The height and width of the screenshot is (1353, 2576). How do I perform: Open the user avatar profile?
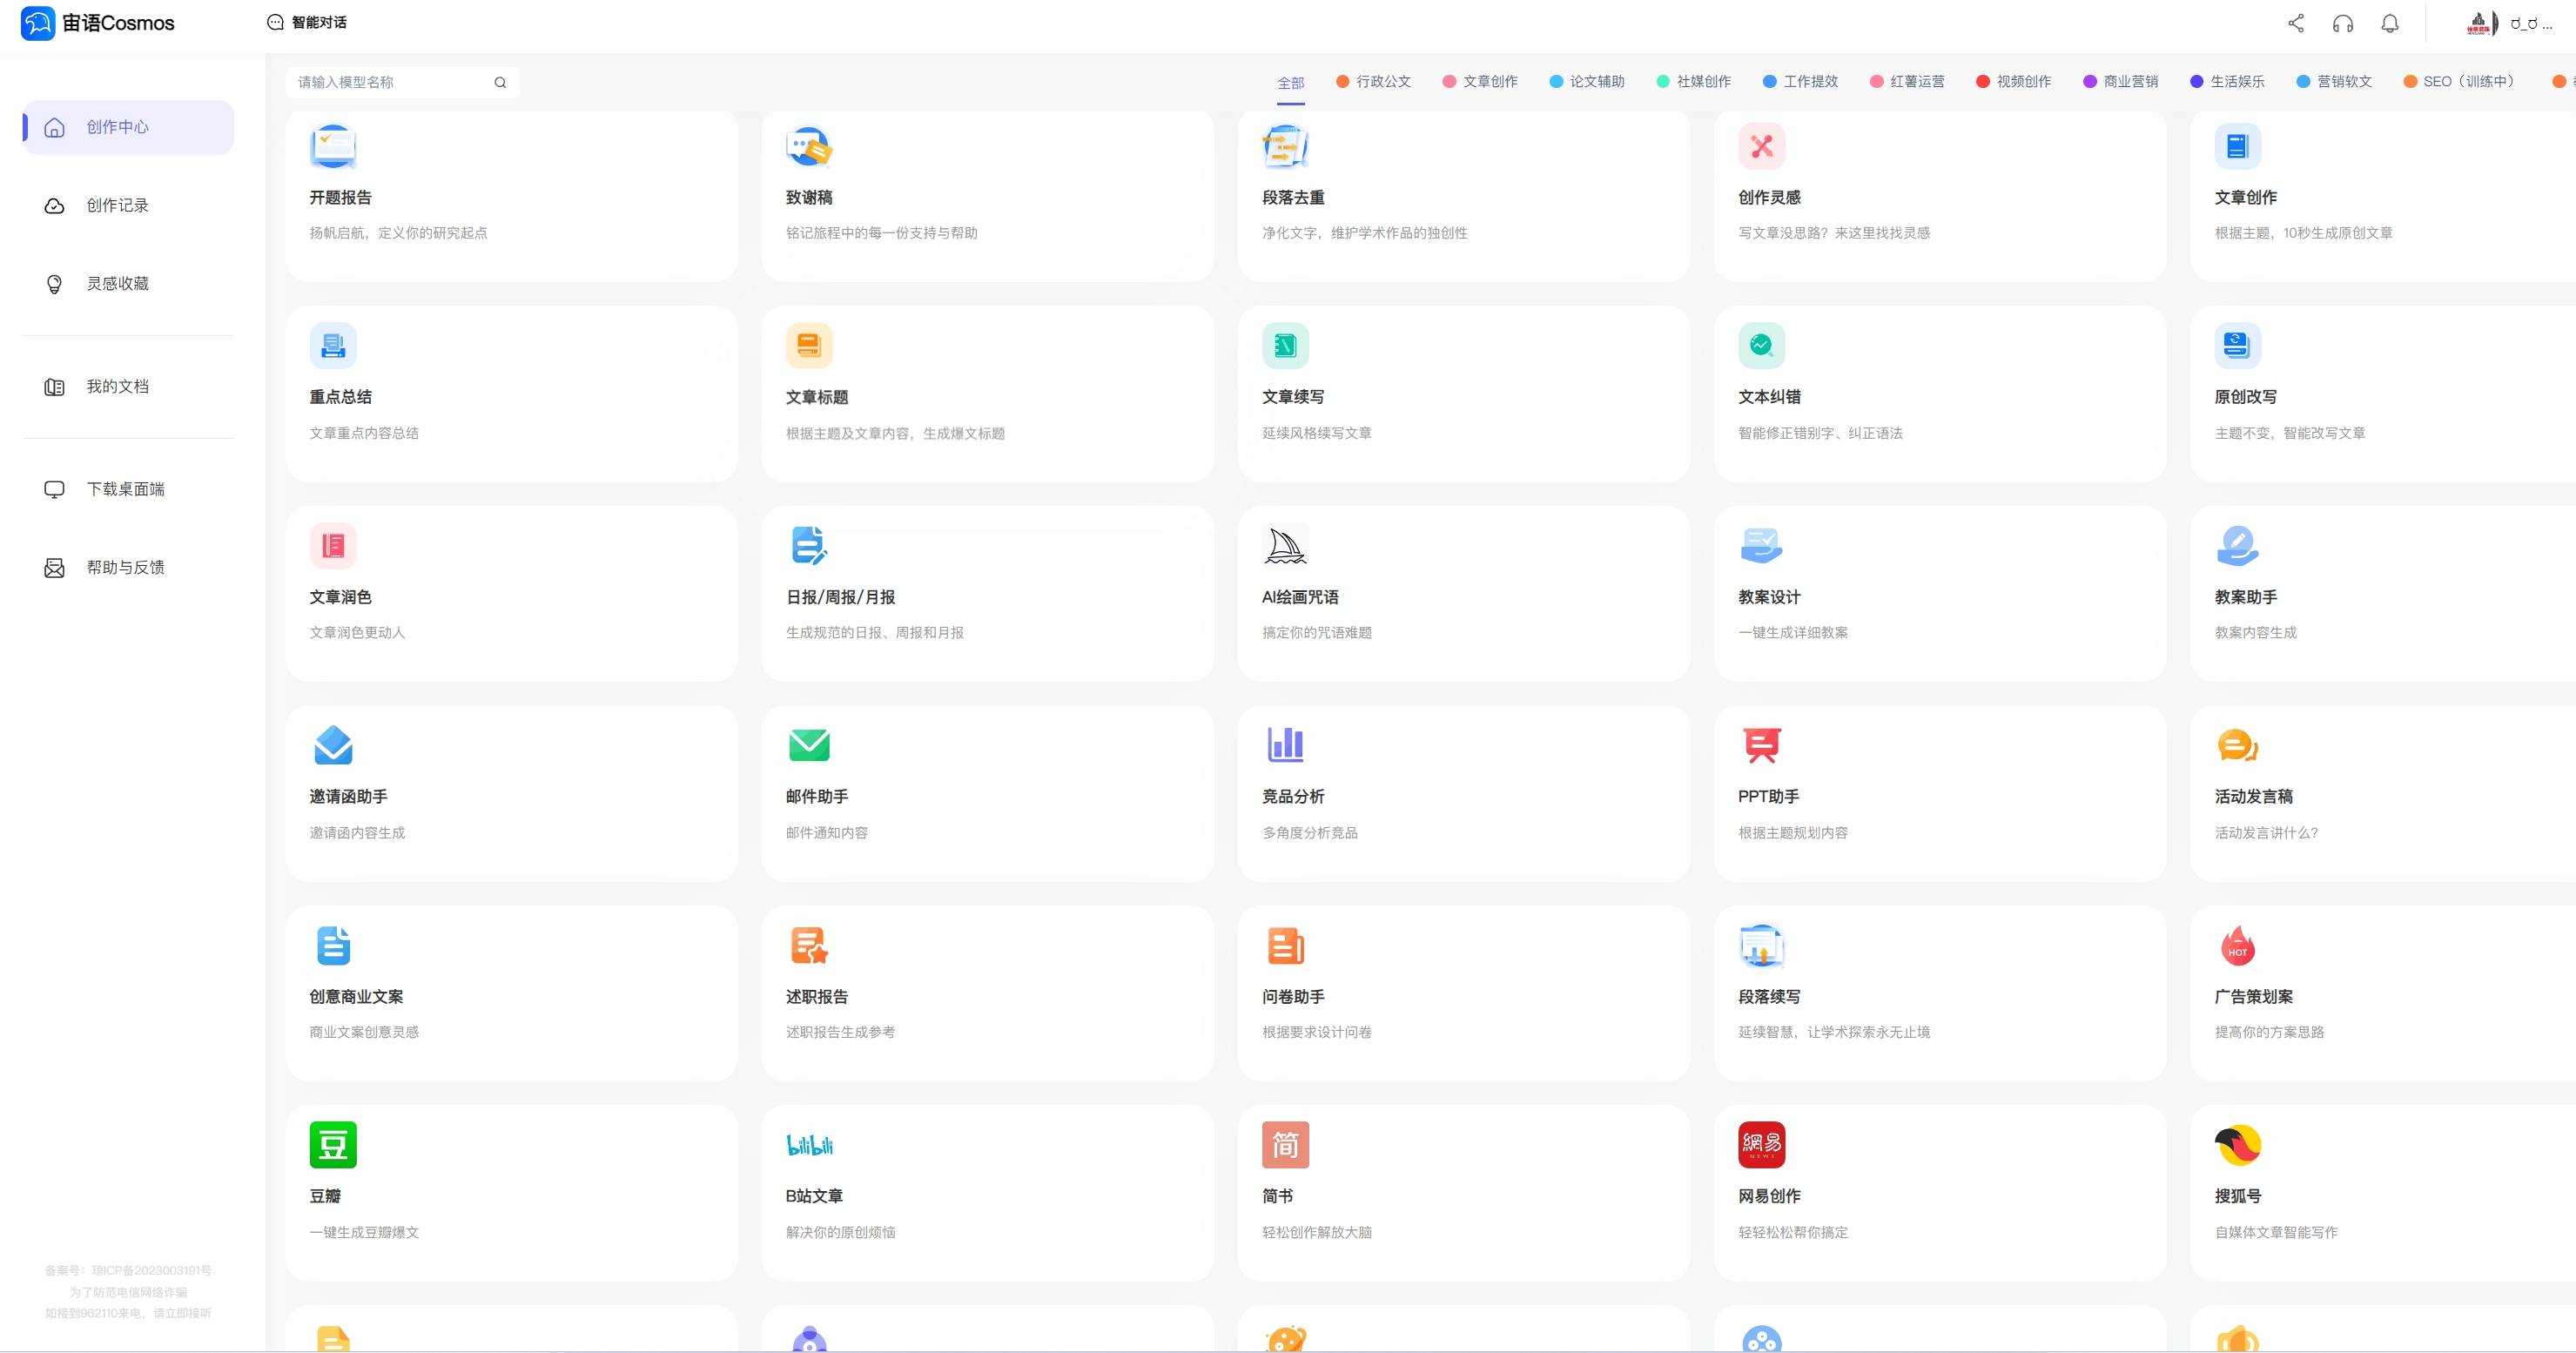[2482, 23]
